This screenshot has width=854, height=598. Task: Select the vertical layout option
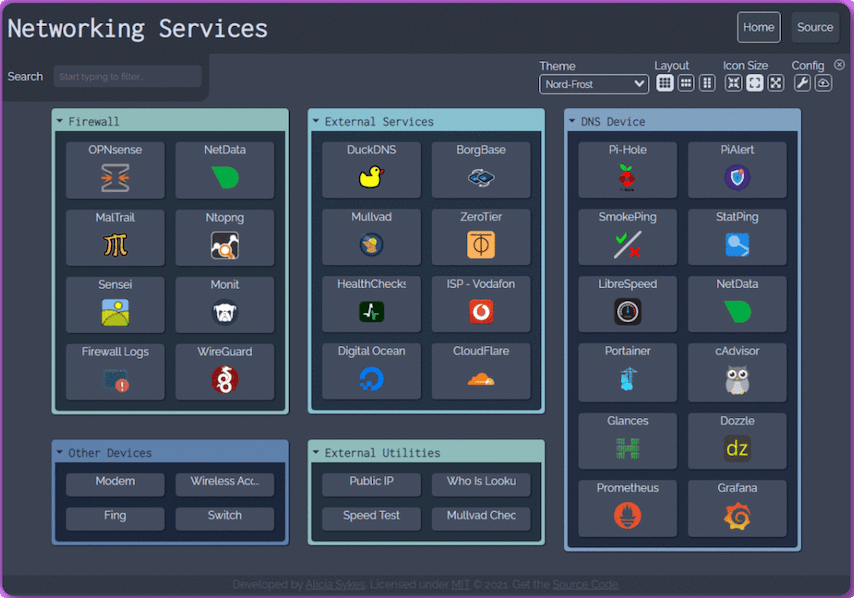point(707,83)
